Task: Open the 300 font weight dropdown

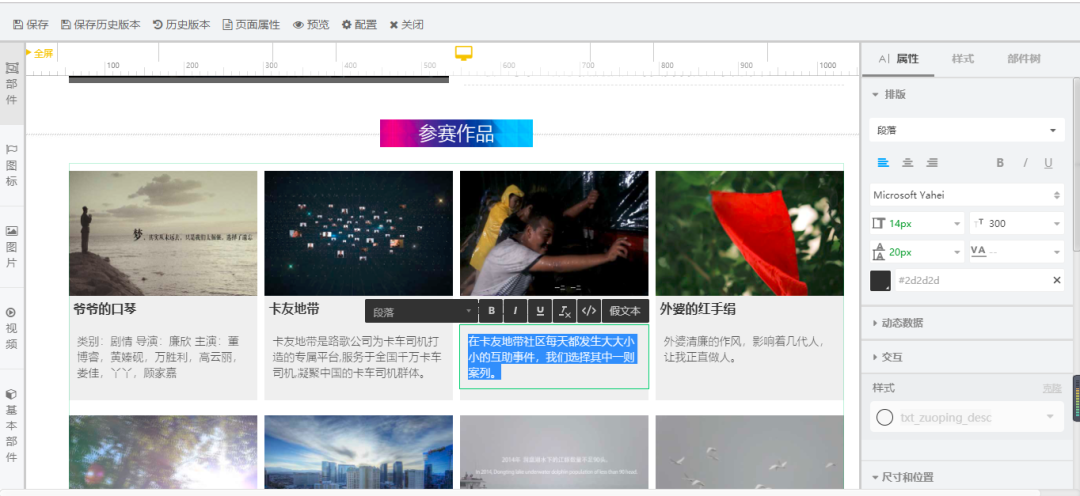Action: [1016, 223]
